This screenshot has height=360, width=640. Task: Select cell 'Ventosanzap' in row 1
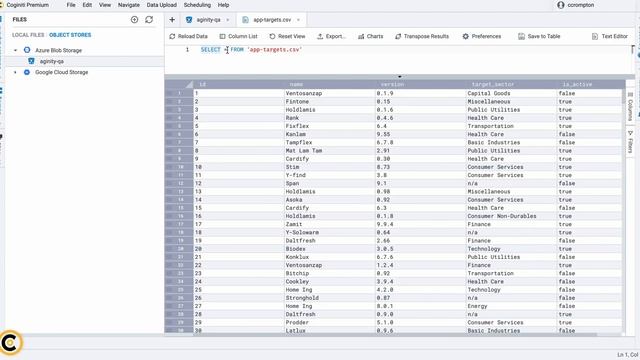(330, 93)
